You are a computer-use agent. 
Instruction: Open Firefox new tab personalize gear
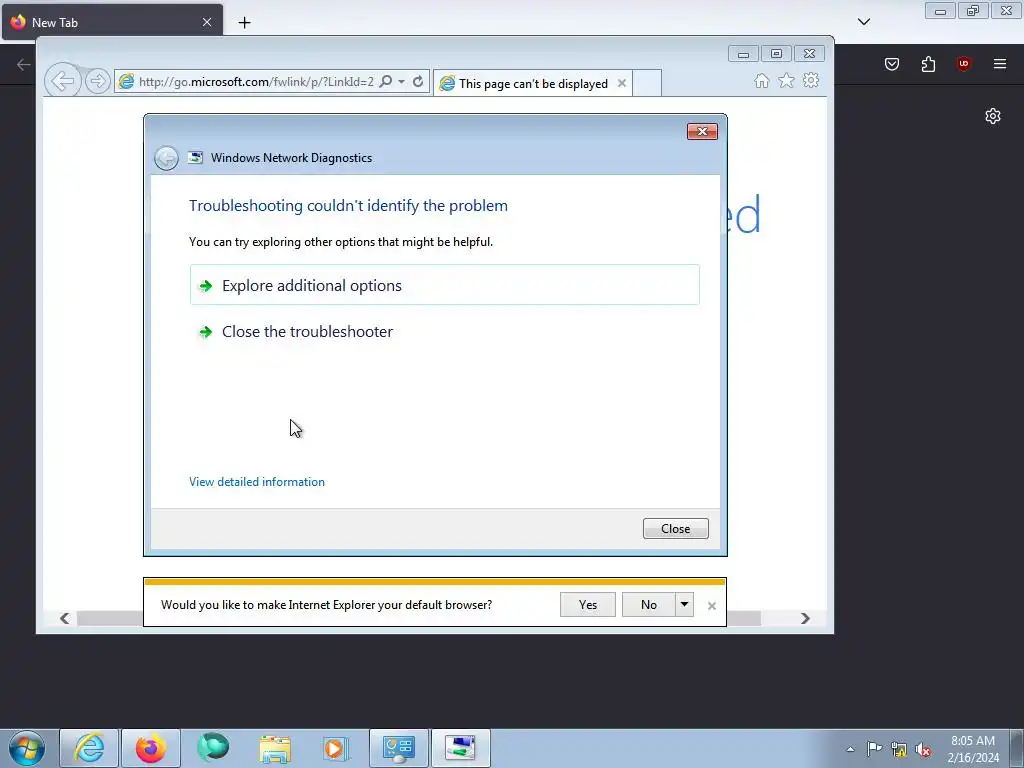click(x=993, y=116)
